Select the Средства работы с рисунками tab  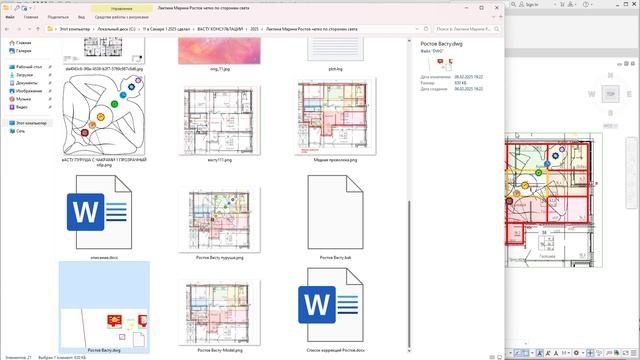122,17
